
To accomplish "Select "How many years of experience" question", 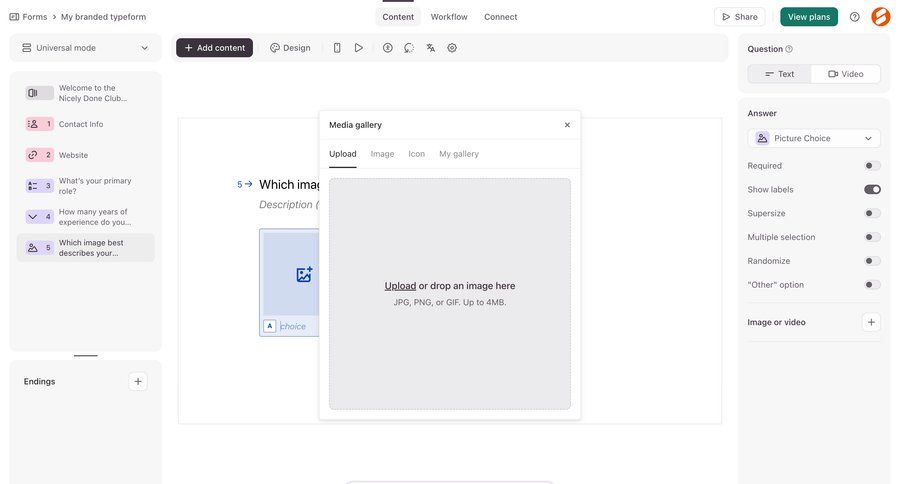I will pos(86,217).
